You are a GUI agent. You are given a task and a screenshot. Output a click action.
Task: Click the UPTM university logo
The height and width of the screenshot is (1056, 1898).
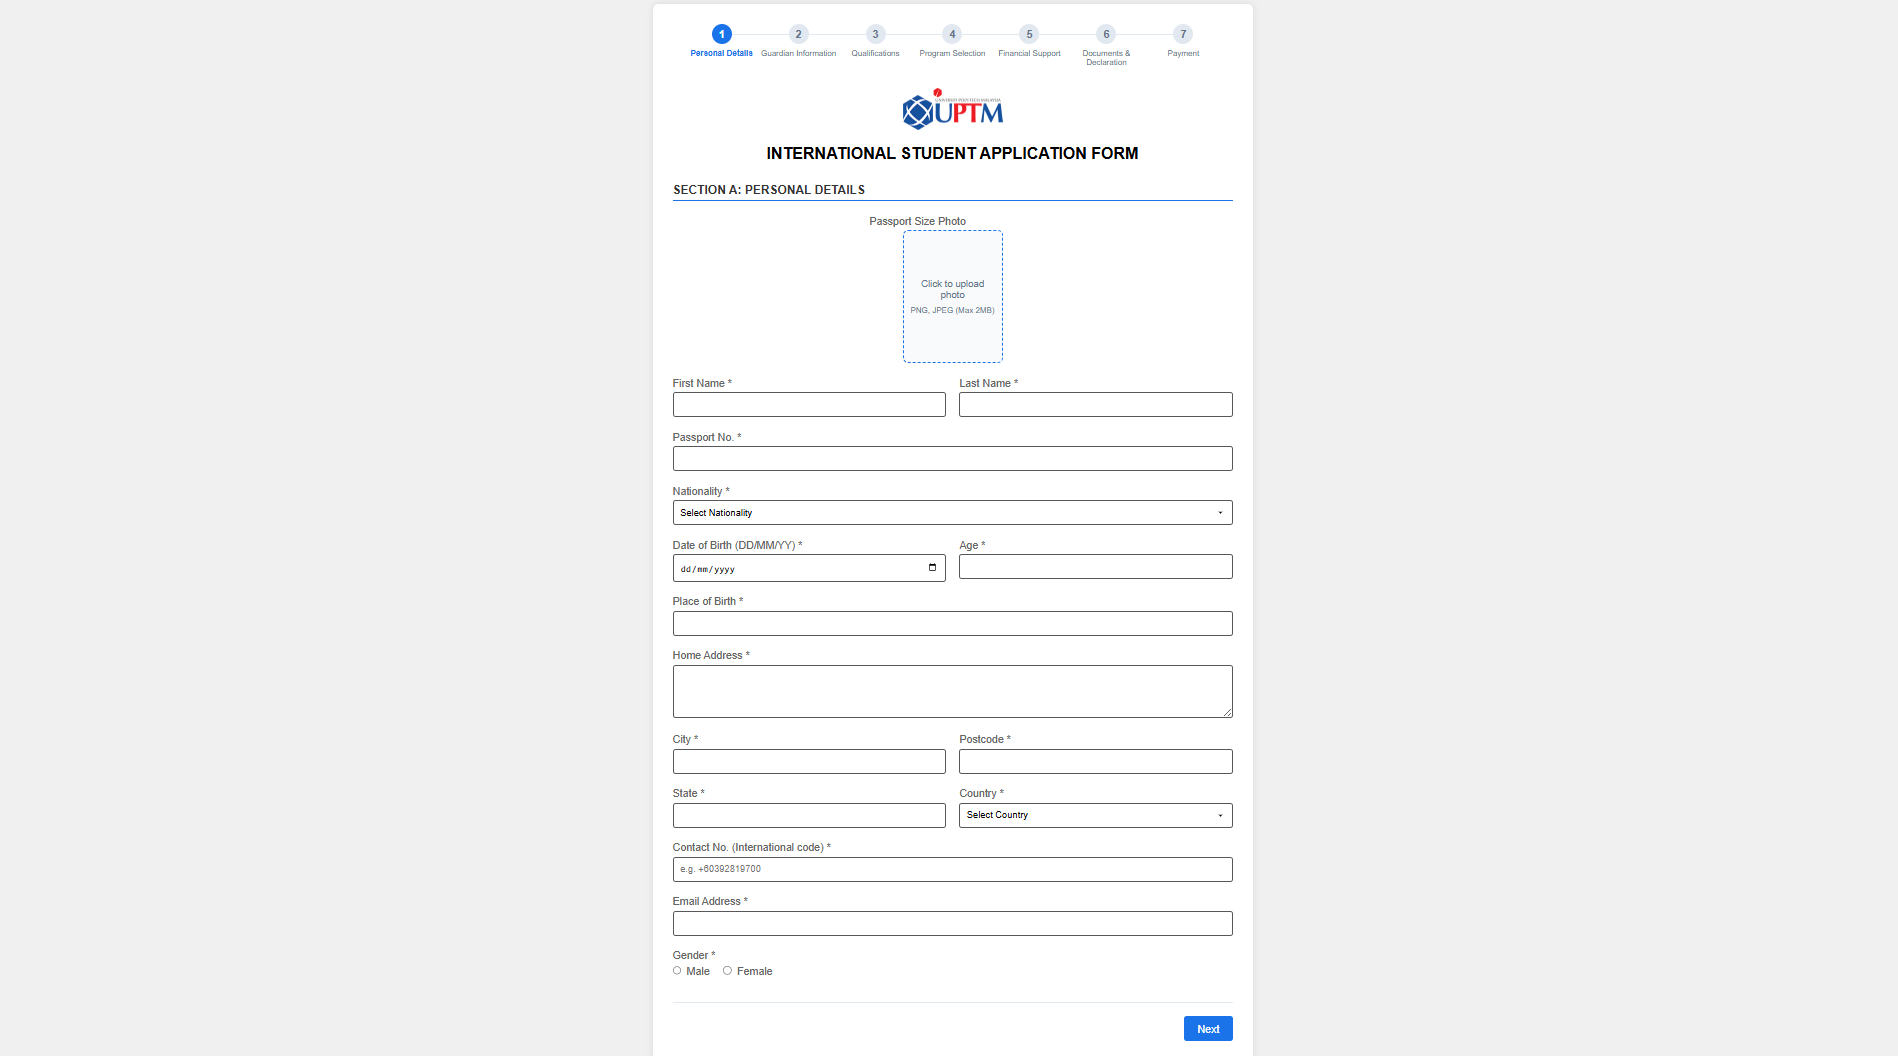coord(952,110)
